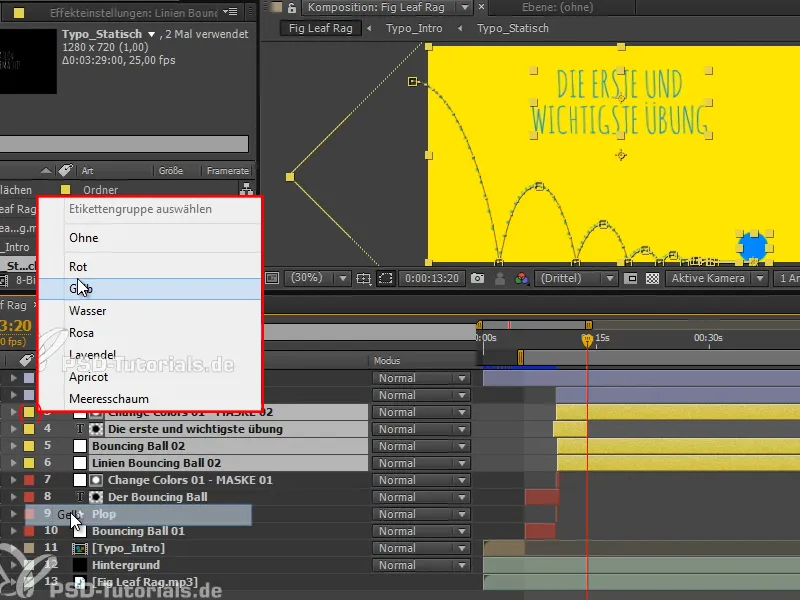Switch to Komposition: Fig Leaf Rag tab
Viewport: 800px width, 600px height.
[376, 7]
